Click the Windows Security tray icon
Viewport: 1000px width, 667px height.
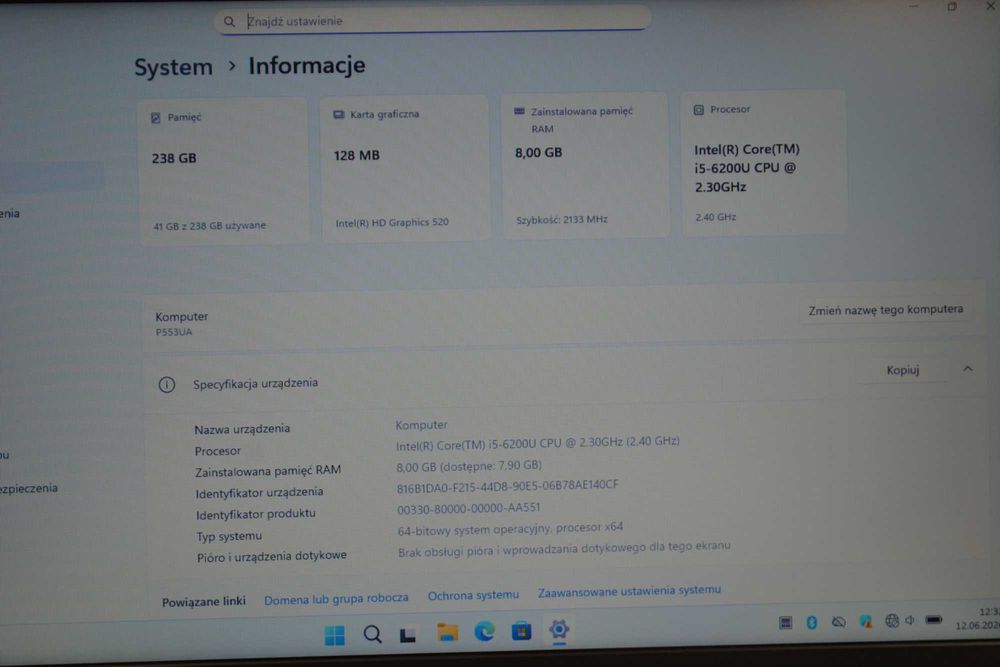coord(865,621)
